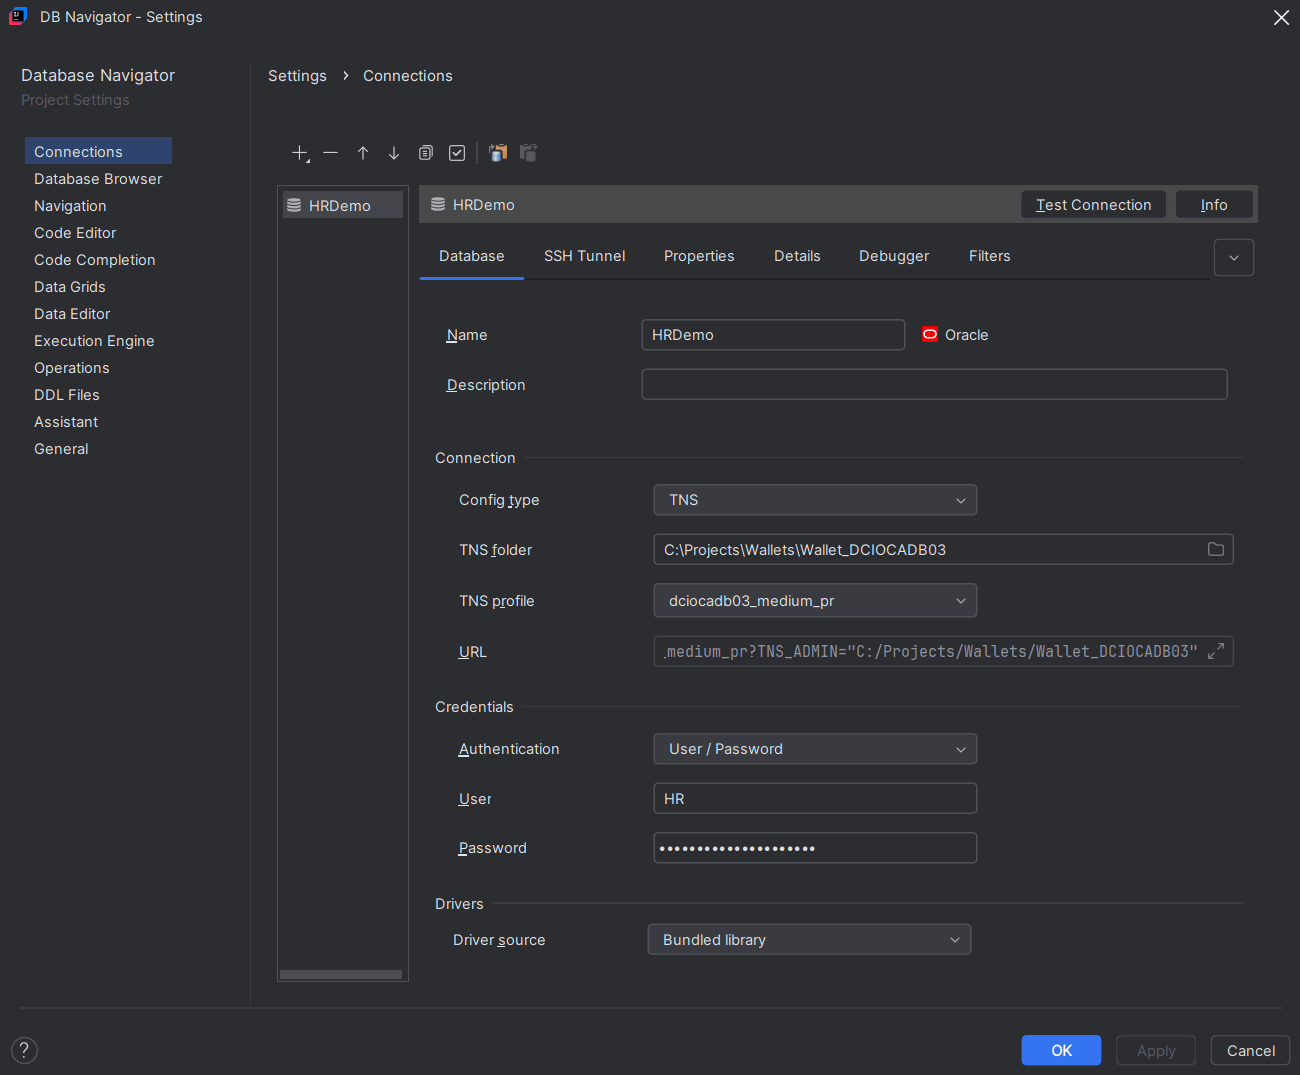
Task: Open the TNS profile dropdown
Action: point(815,601)
